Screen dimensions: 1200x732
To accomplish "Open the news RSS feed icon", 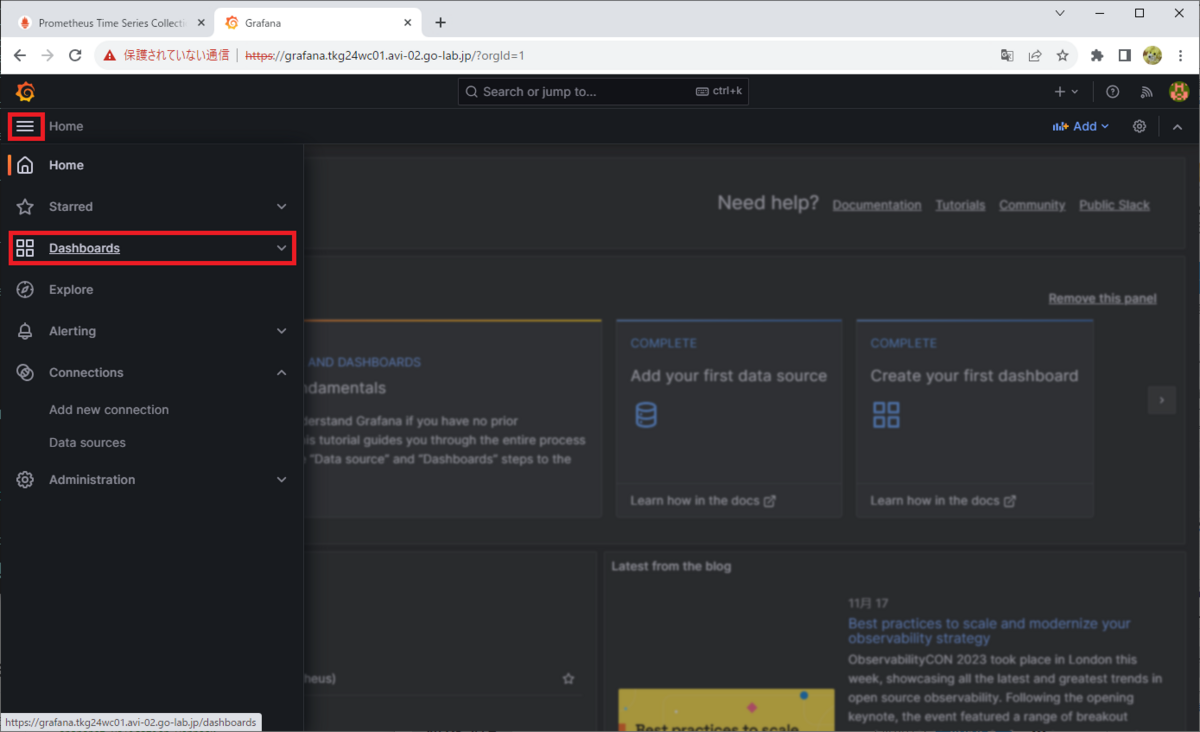I will click(x=1146, y=92).
